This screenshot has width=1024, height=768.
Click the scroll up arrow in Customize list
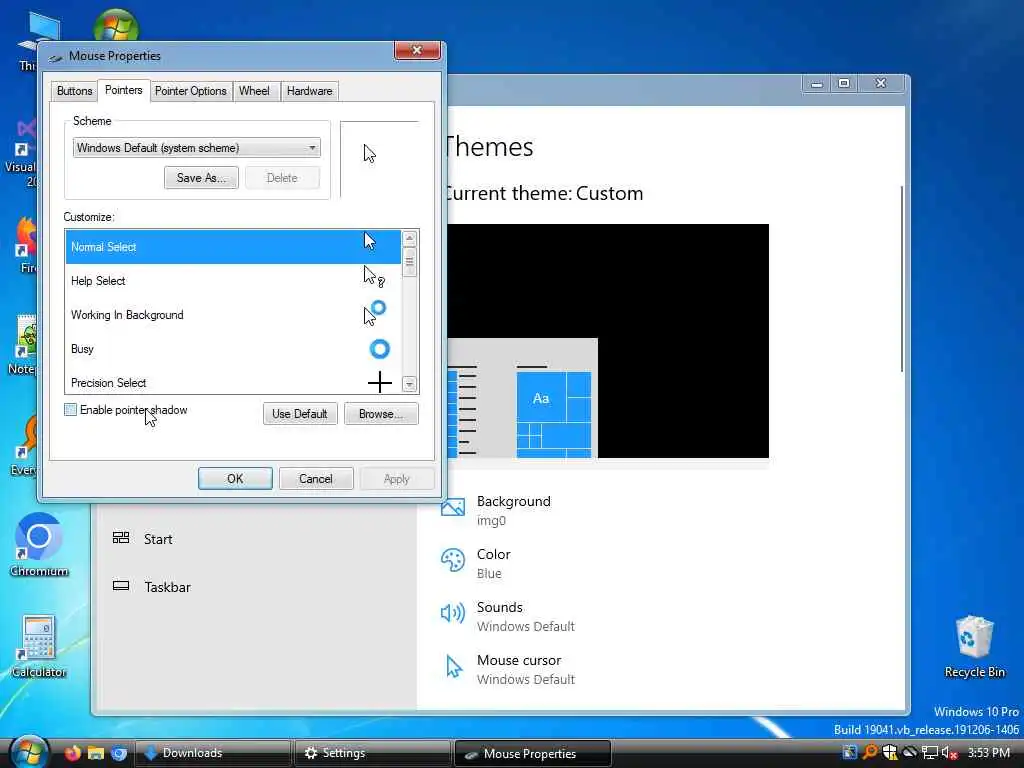pyautogui.click(x=409, y=238)
